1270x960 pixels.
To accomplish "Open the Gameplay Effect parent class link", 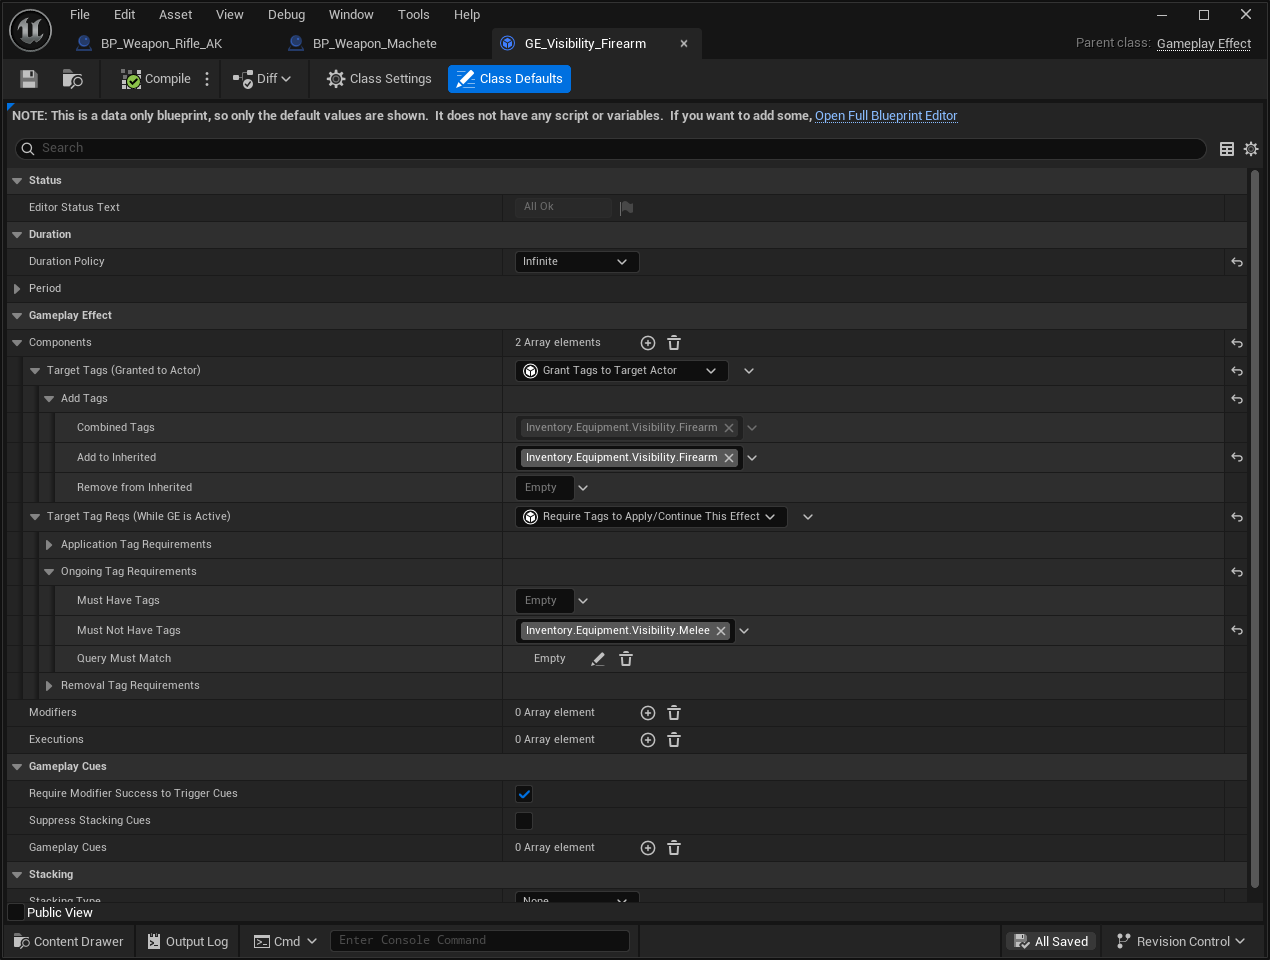I will coord(1203,43).
